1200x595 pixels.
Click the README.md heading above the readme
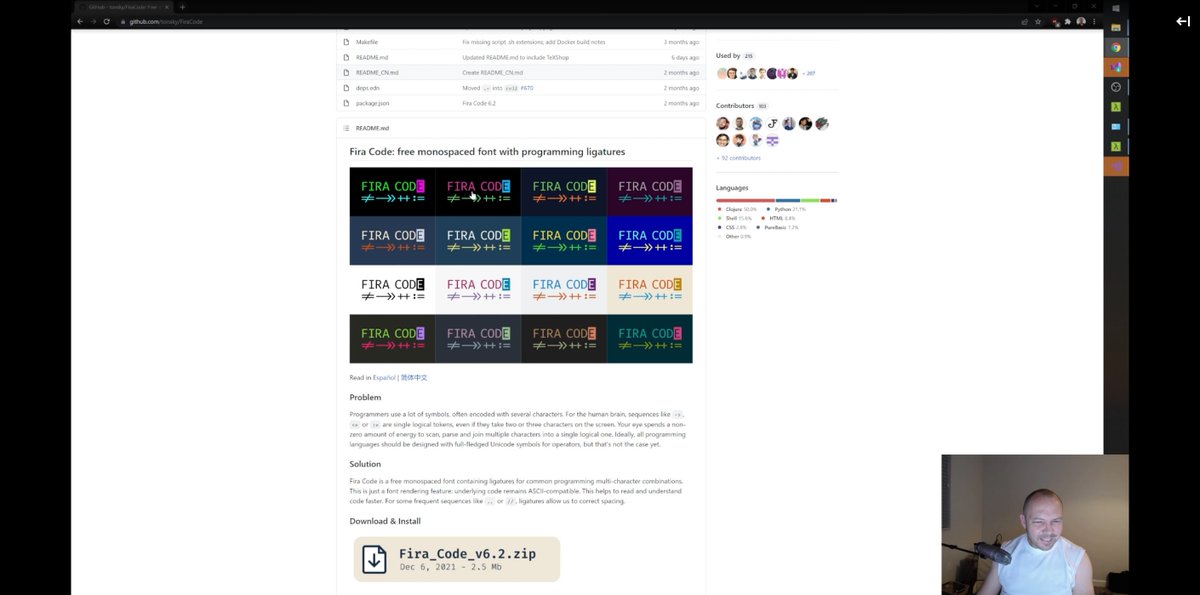372,128
